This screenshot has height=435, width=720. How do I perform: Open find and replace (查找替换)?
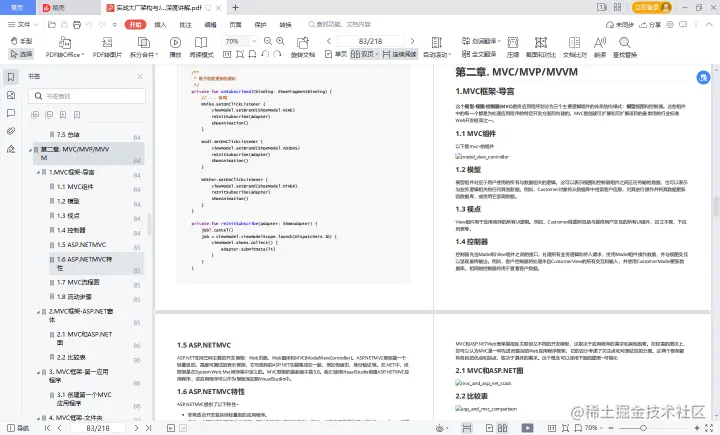(624, 47)
